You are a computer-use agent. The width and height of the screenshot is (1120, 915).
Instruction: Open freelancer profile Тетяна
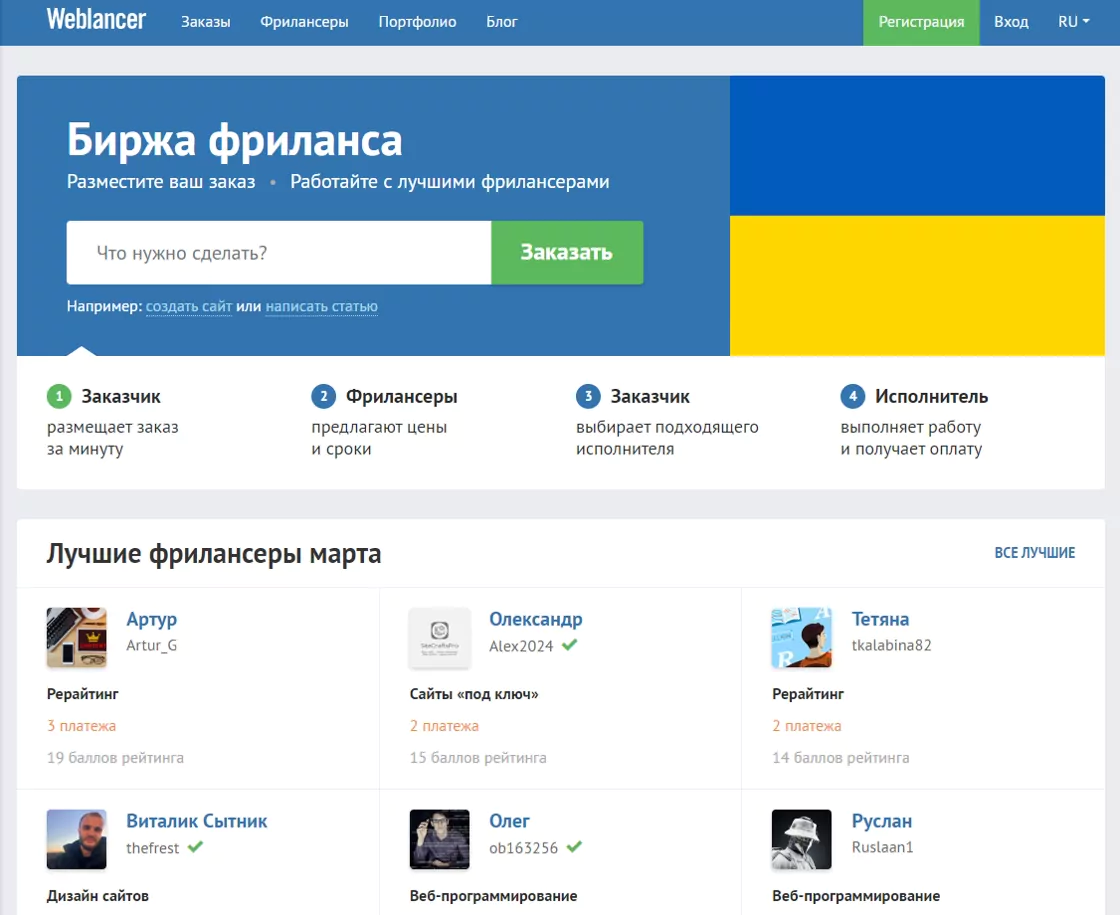880,619
